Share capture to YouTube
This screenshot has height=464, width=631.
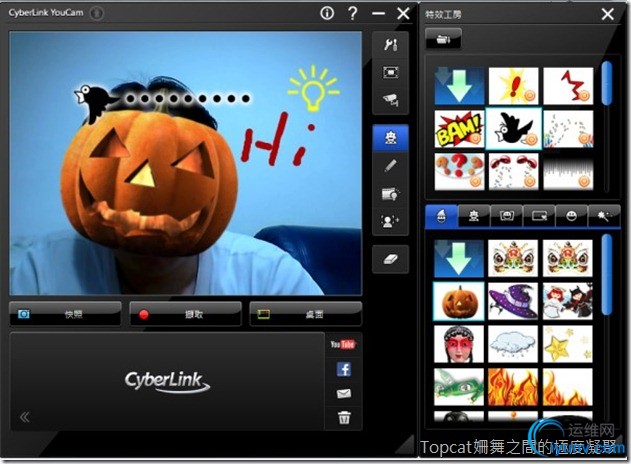point(343,344)
